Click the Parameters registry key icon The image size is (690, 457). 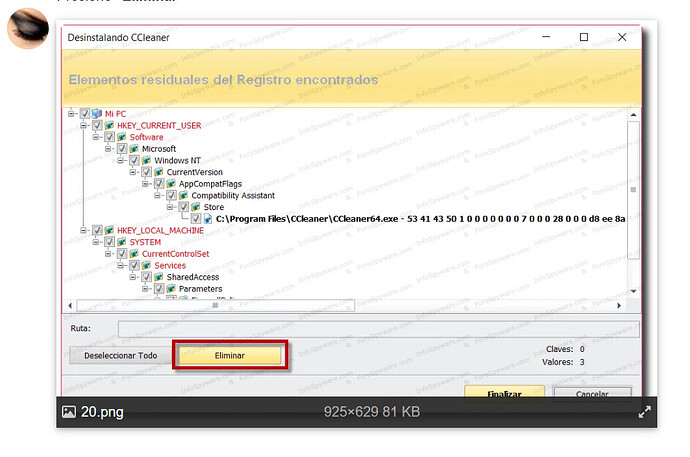tap(171, 289)
